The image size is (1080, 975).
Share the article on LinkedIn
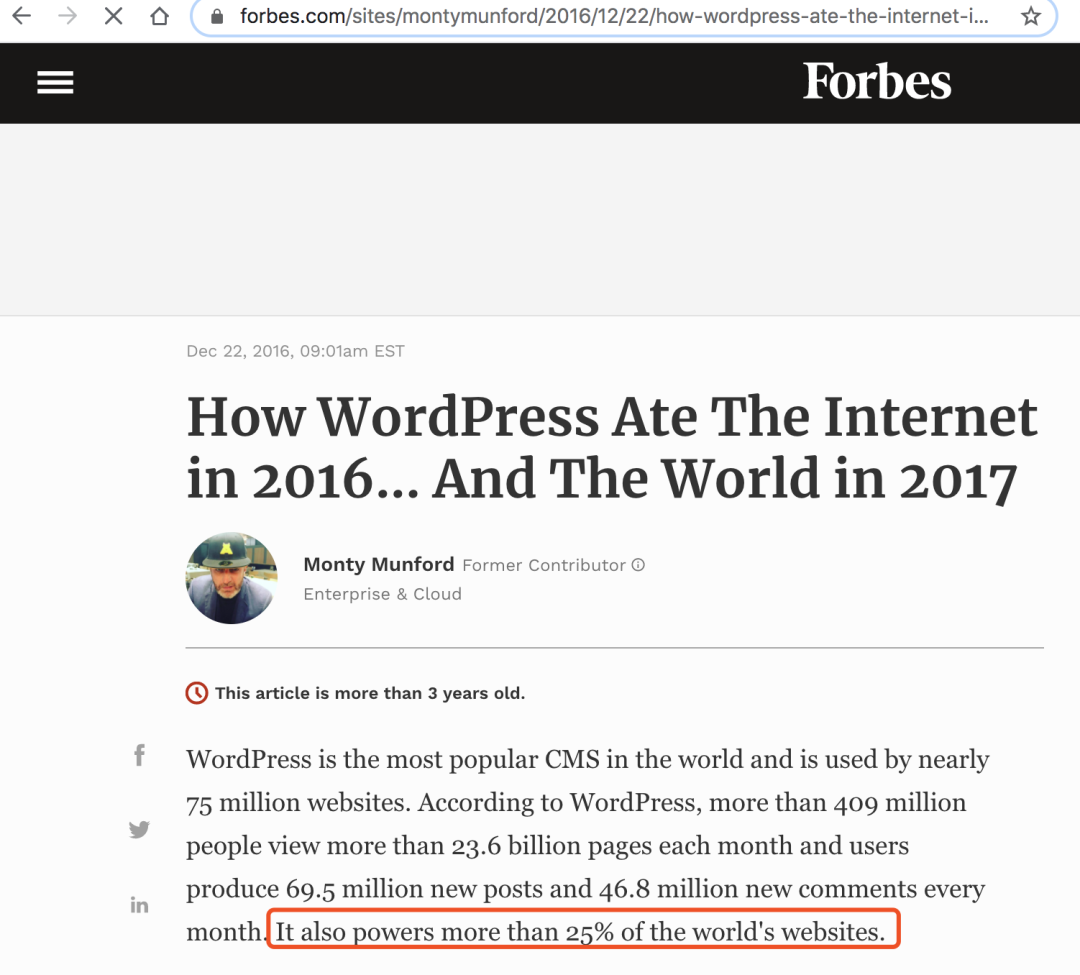pyautogui.click(x=139, y=905)
